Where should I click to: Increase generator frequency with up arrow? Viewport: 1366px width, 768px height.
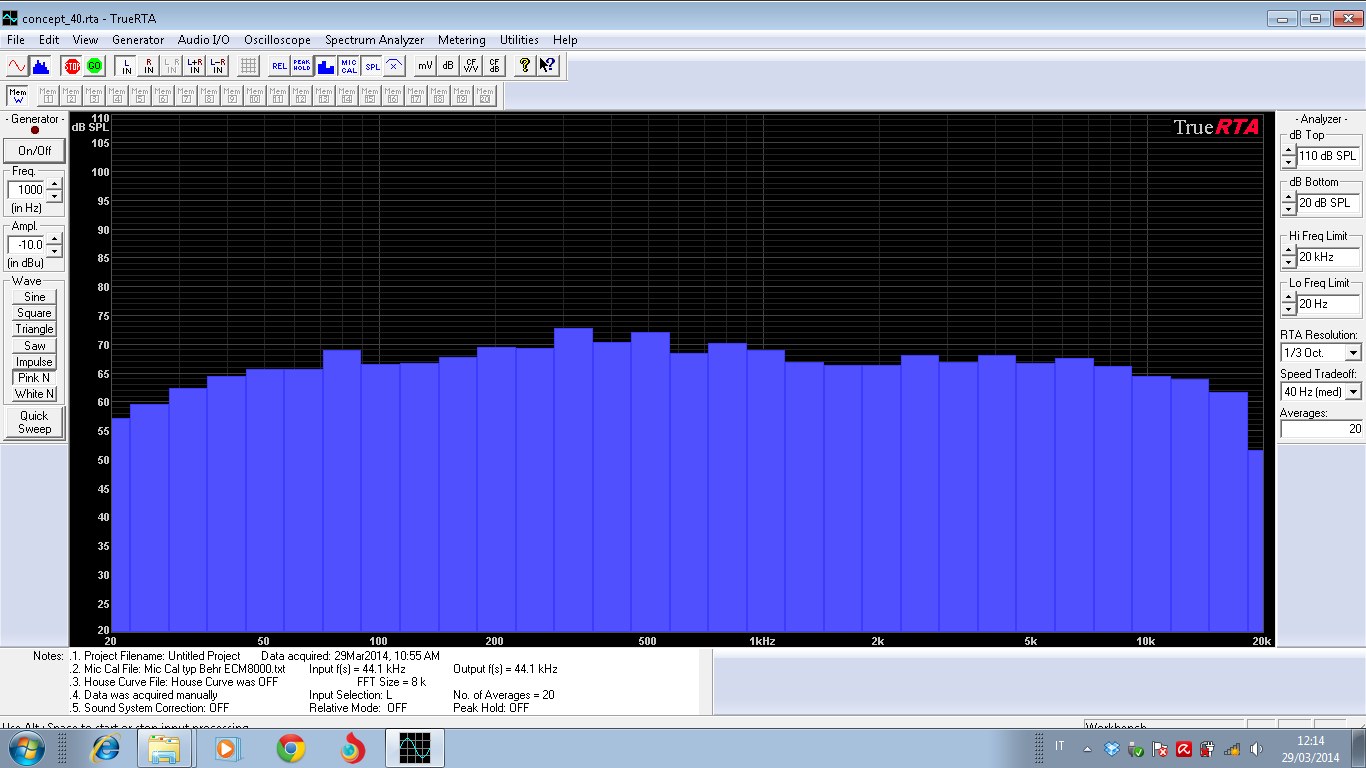55,184
